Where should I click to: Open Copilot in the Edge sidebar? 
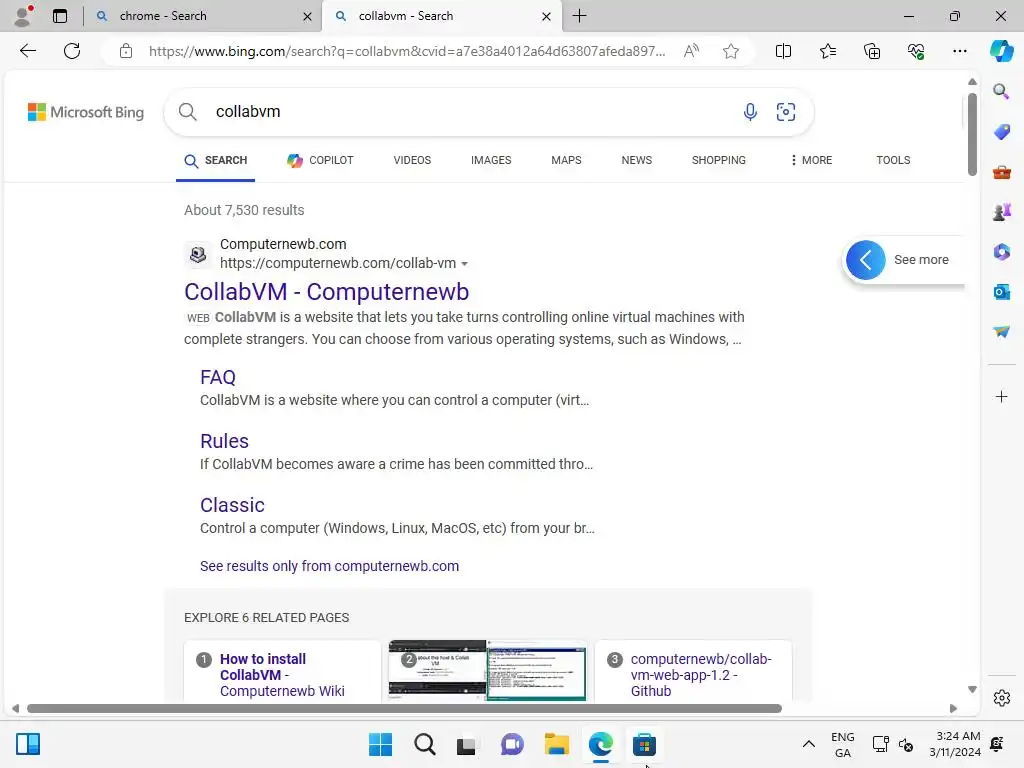1001,51
